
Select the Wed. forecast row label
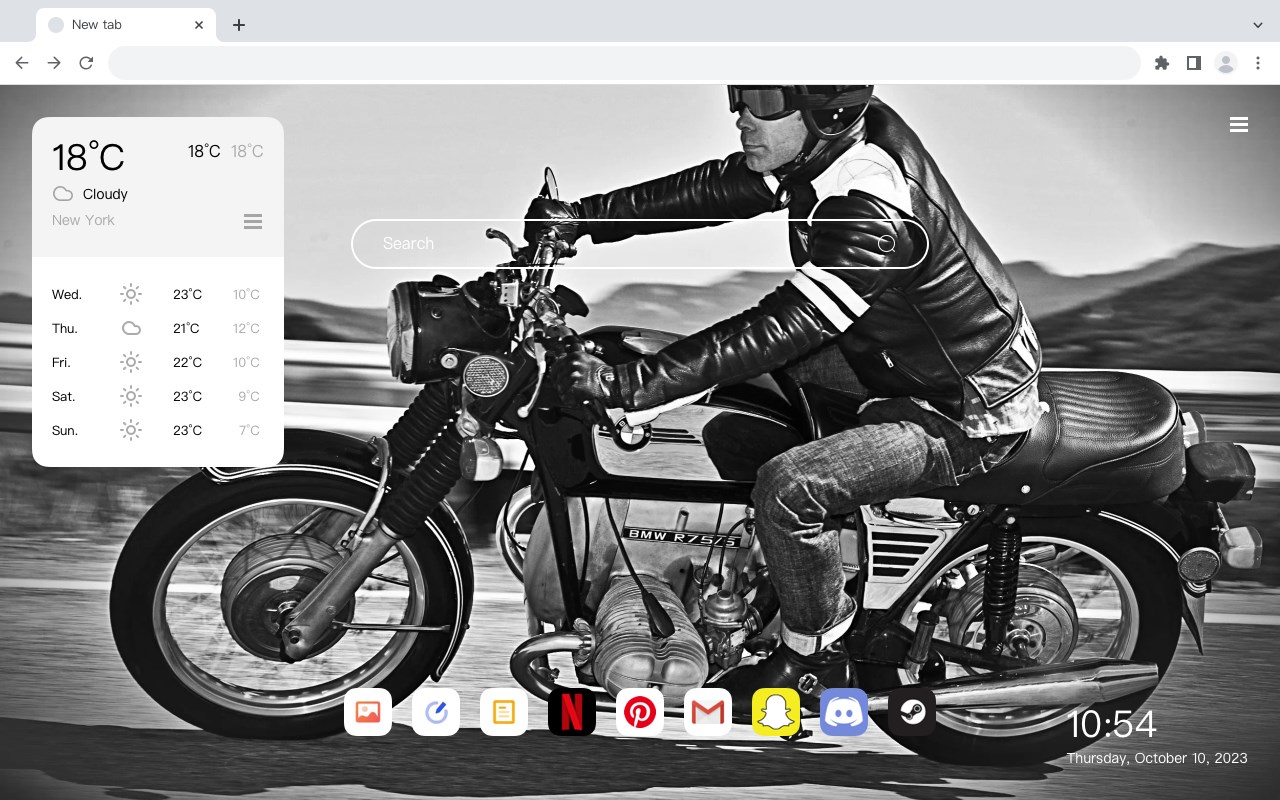coord(67,294)
